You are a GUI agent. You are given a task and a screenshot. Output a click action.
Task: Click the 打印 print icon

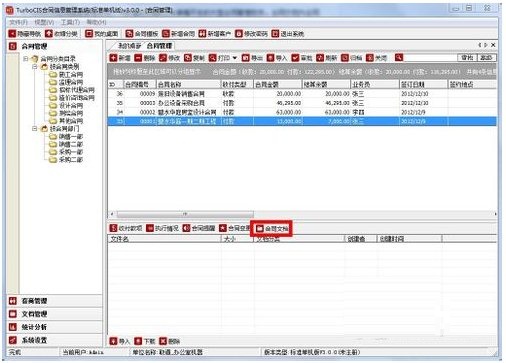[212, 58]
